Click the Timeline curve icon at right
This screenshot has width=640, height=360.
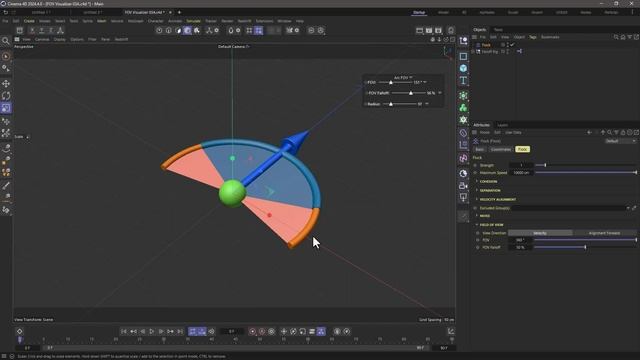point(451,331)
